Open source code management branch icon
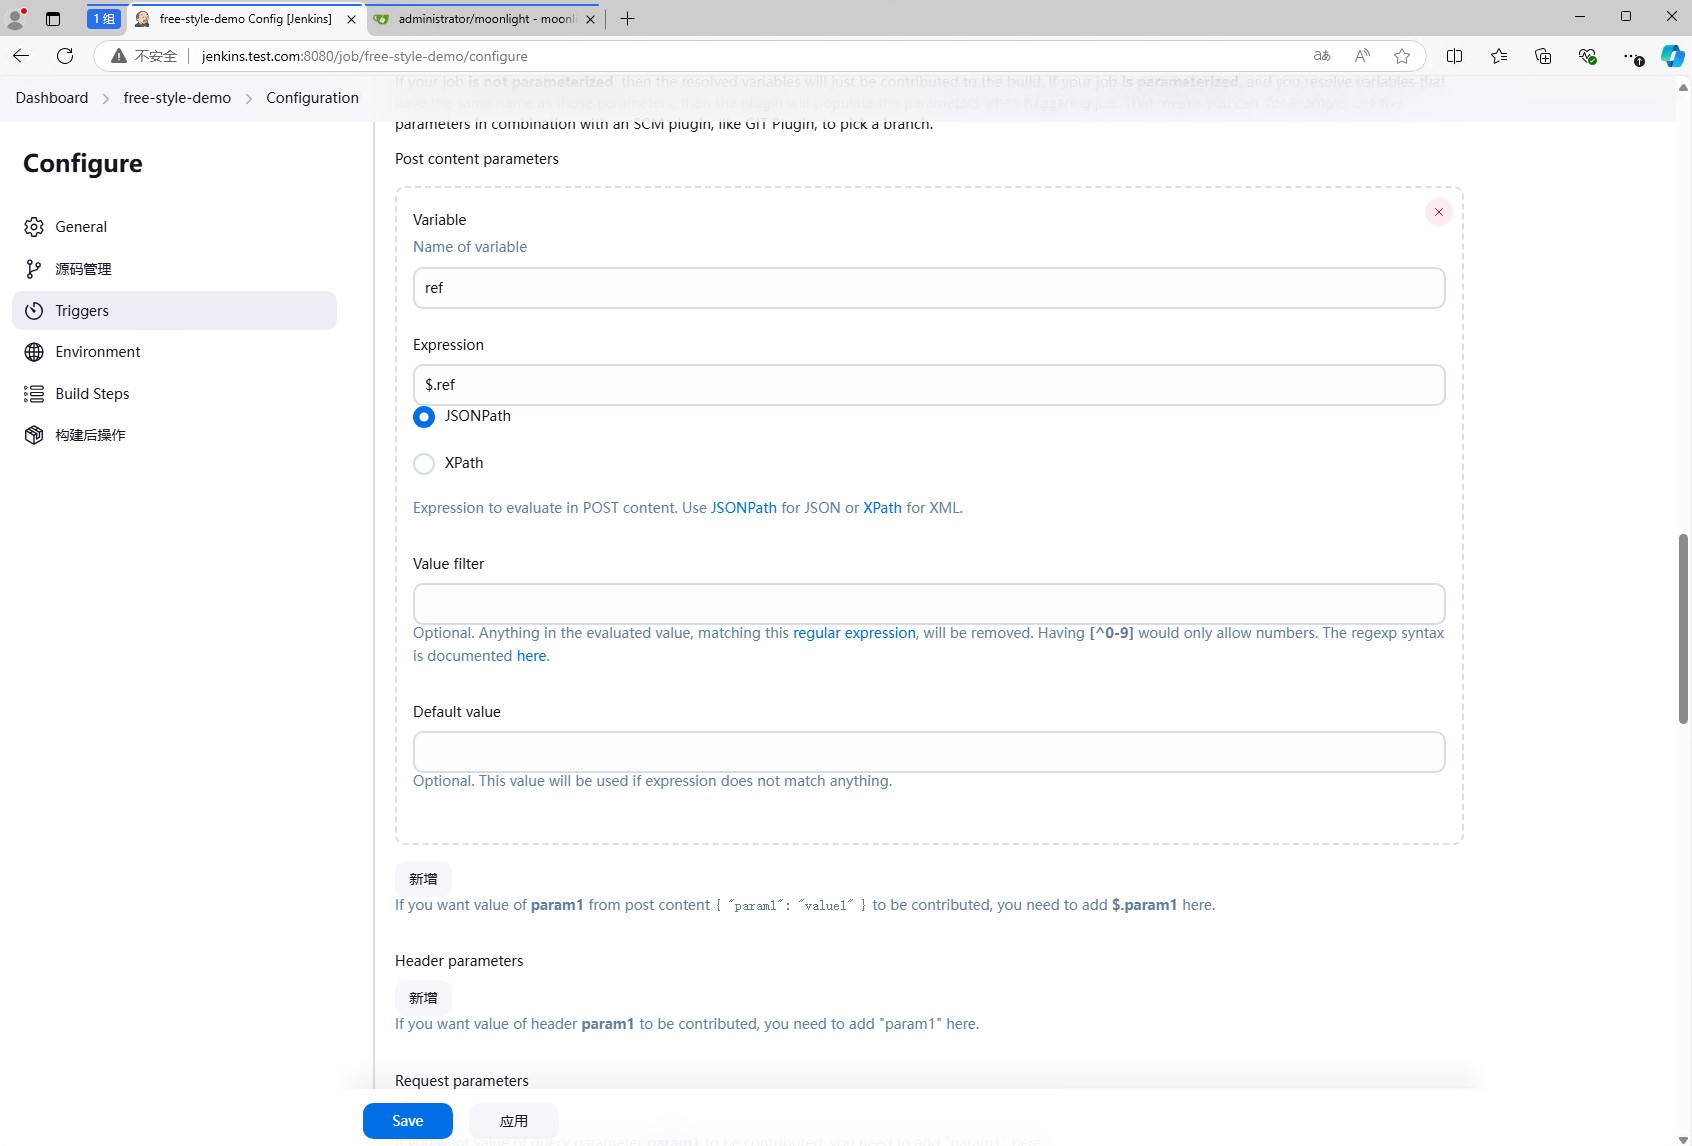1692x1146 pixels. pos(34,269)
